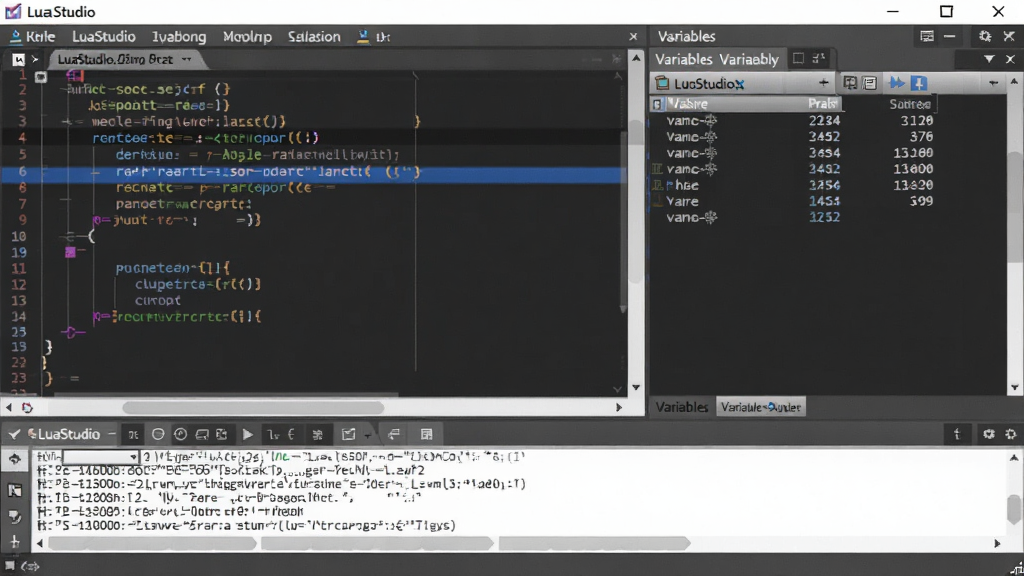Click the blue fast-forward arrows icon

[x=897, y=83]
